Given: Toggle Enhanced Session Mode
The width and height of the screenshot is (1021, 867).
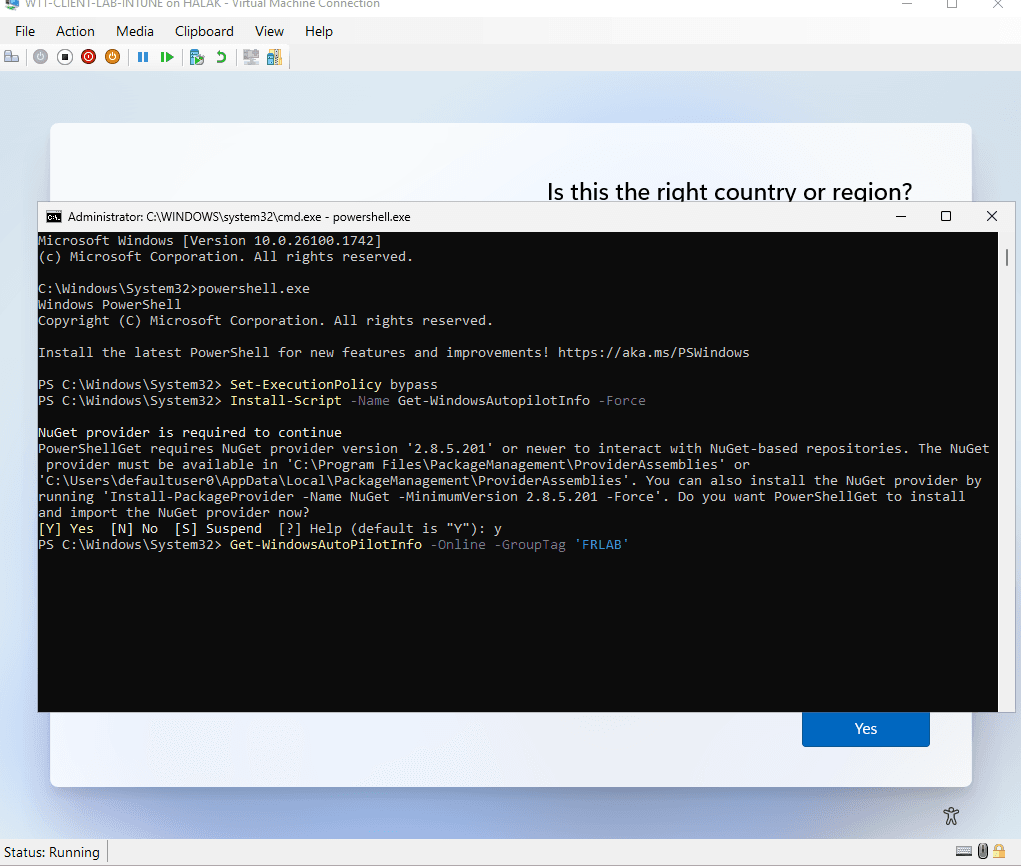Looking at the screenshot, I should [249, 57].
